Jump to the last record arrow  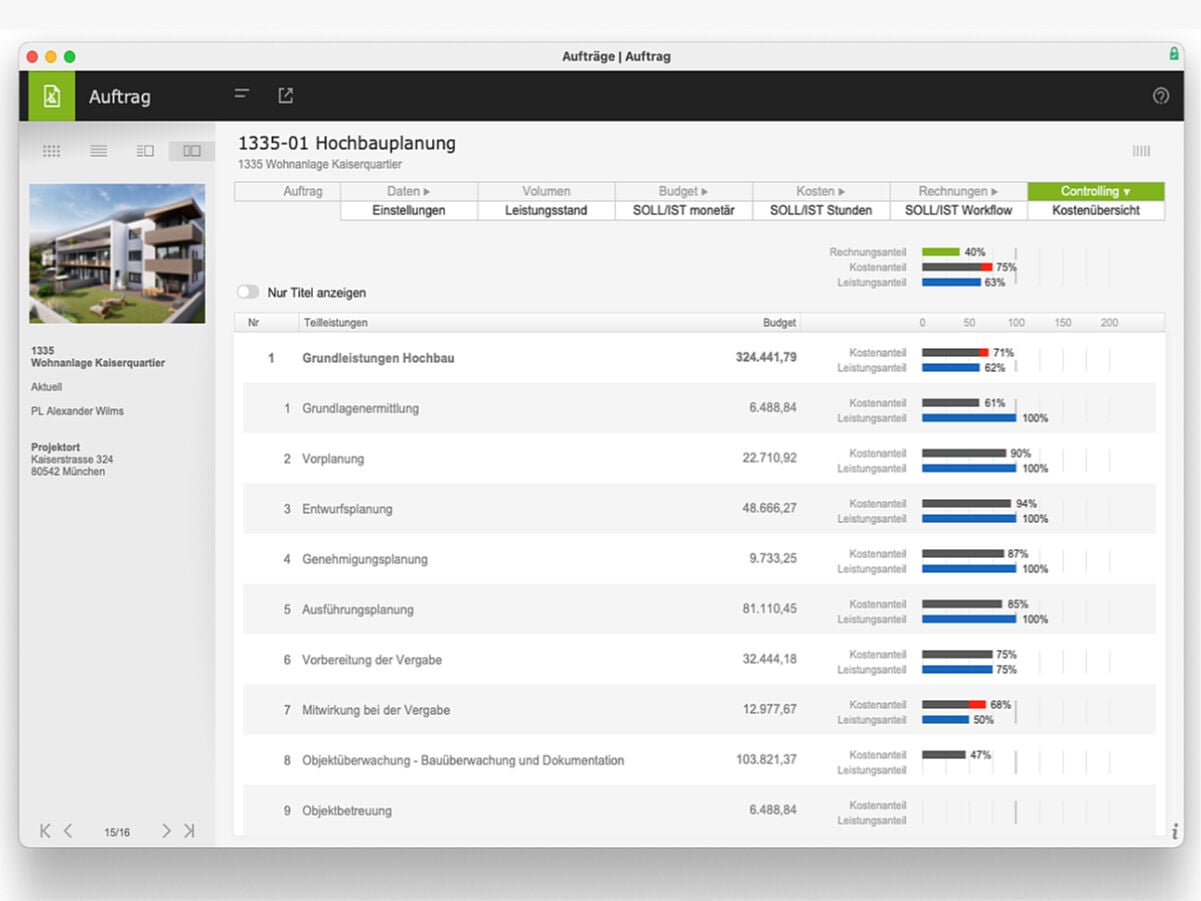pyautogui.click(x=189, y=831)
